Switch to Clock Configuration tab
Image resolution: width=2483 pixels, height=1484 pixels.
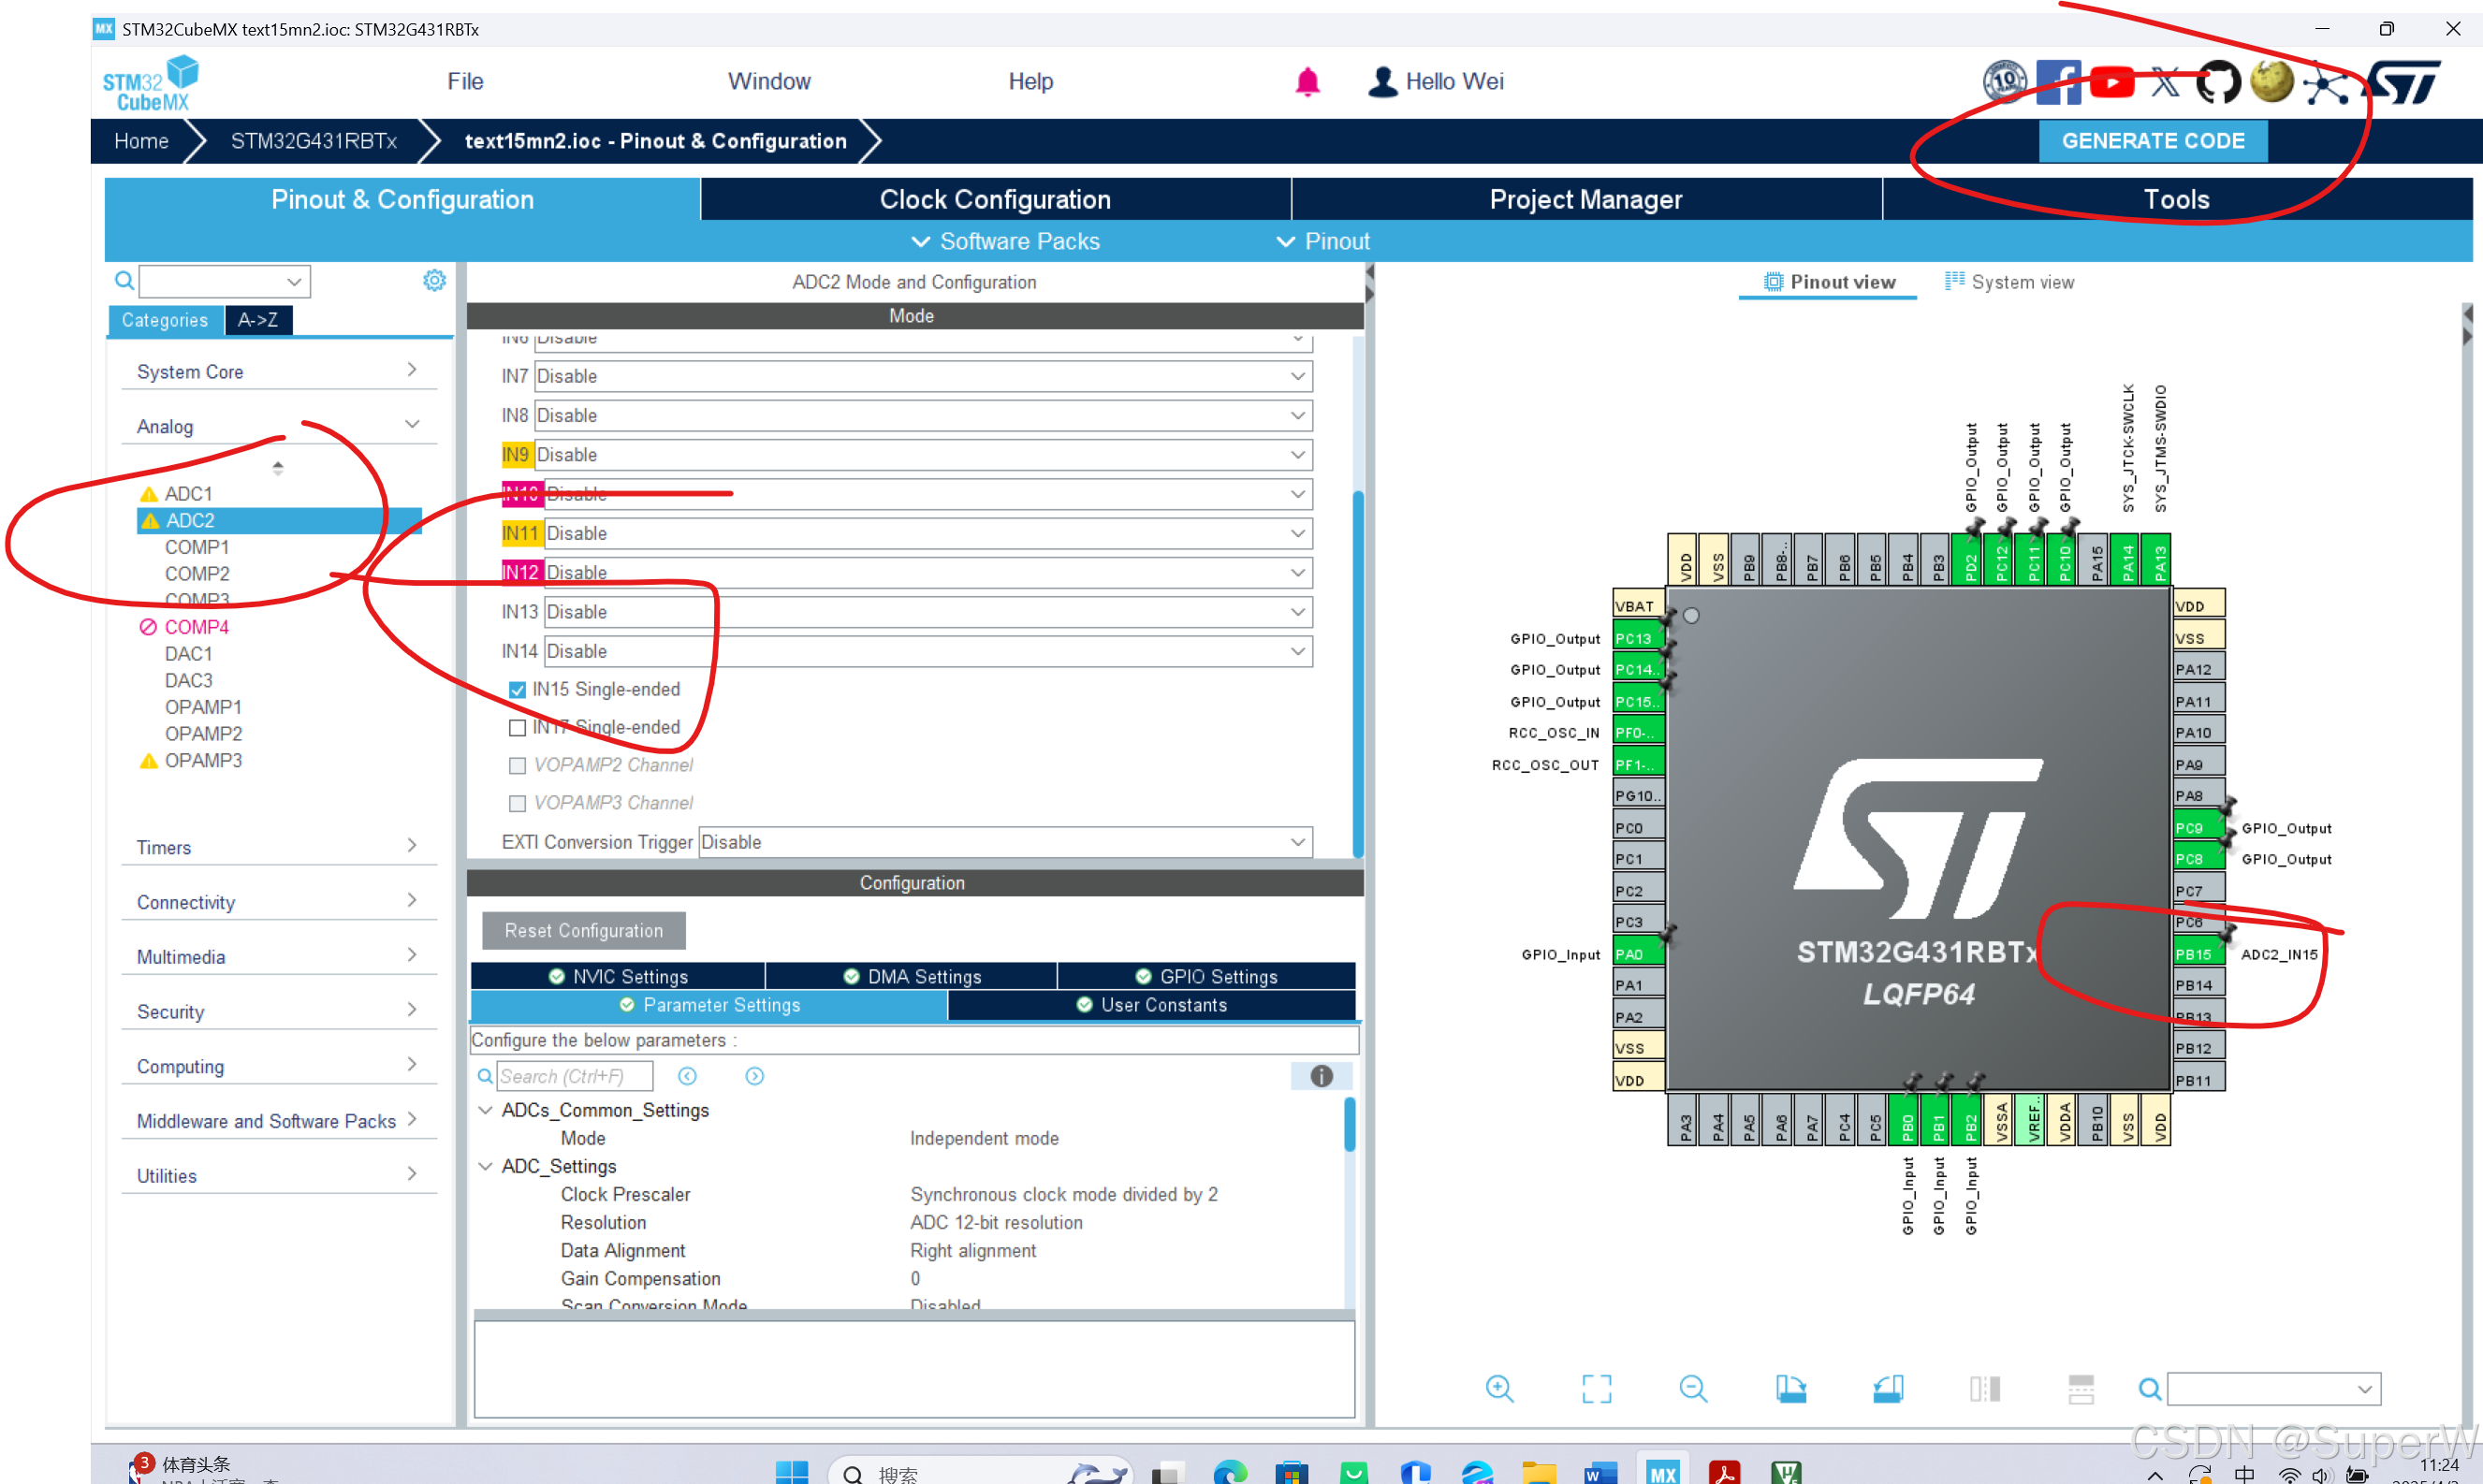click(x=994, y=200)
